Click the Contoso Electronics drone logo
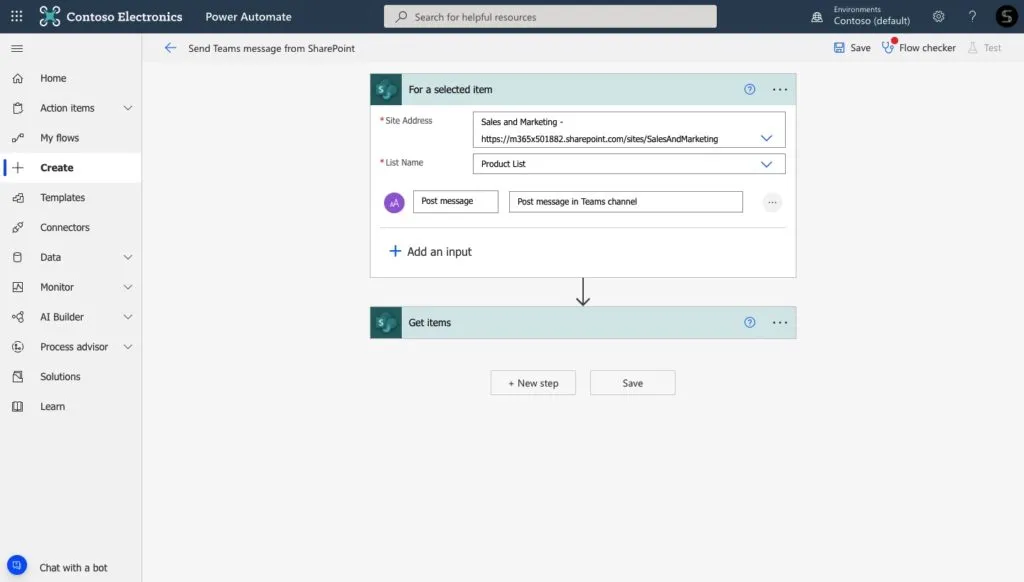The width and height of the screenshot is (1024, 582). point(50,16)
